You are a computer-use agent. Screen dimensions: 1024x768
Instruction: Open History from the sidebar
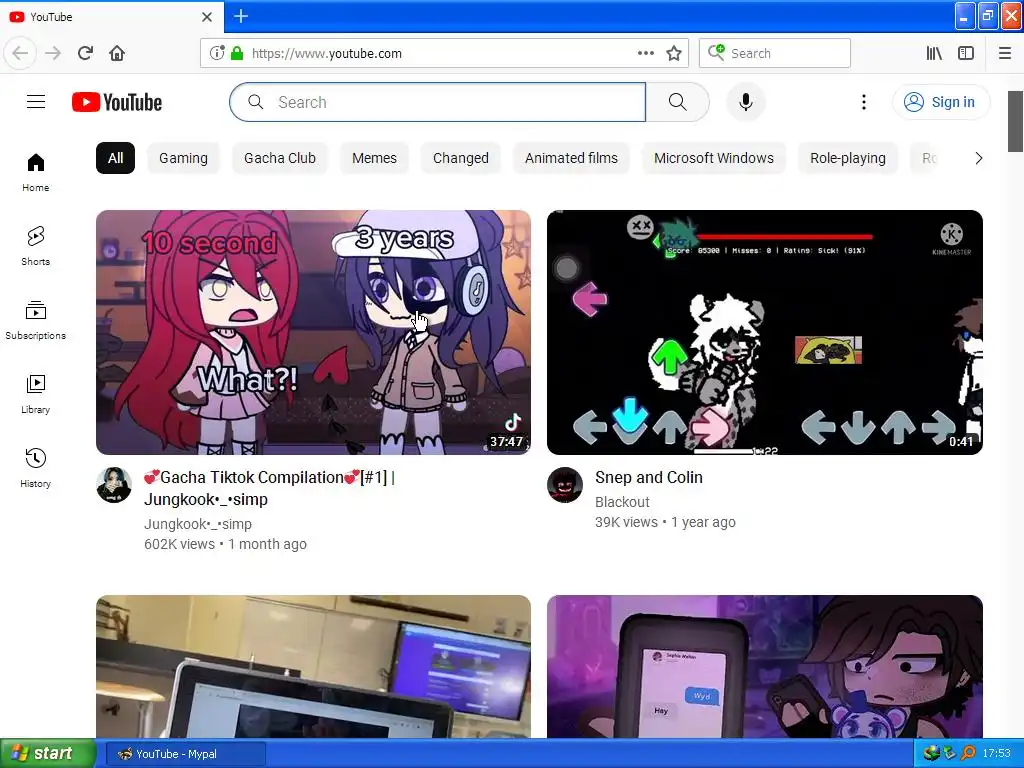(x=35, y=468)
